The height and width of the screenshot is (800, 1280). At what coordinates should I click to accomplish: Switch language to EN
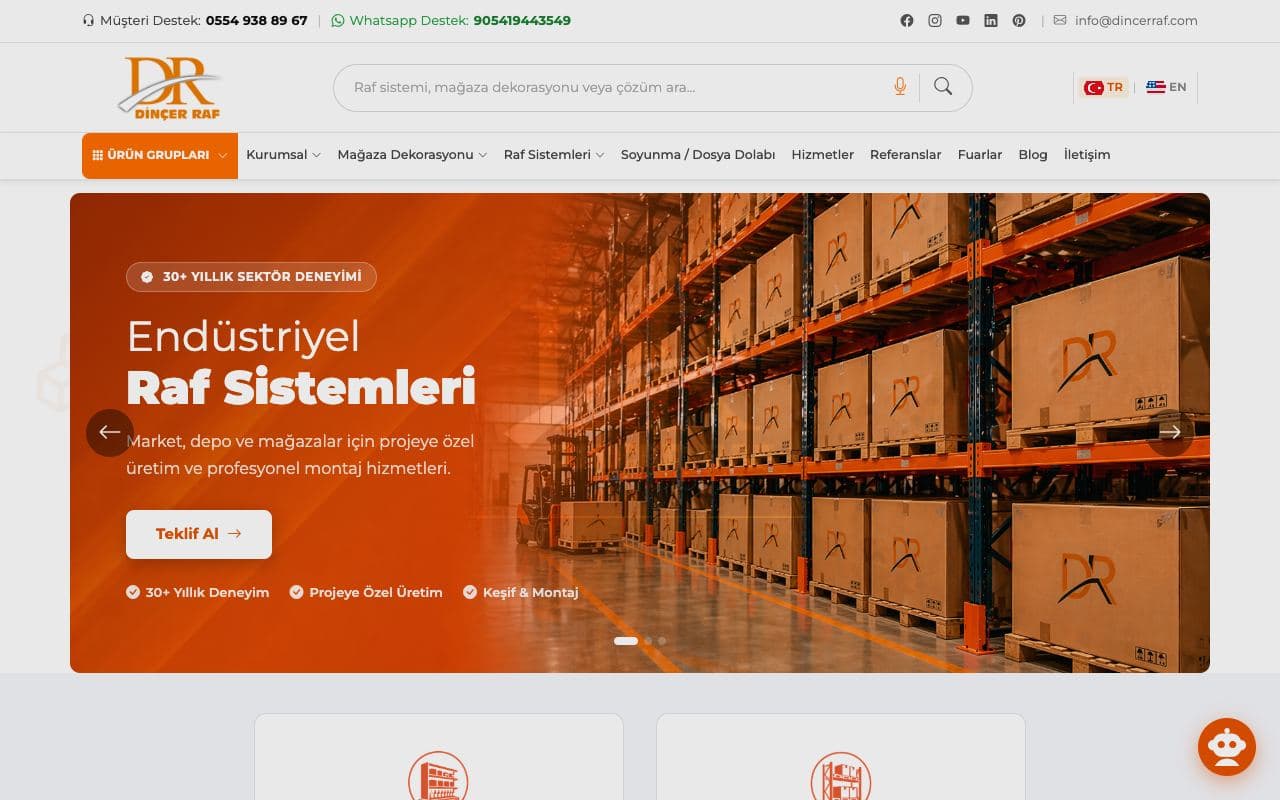pyautogui.click(x=1166, y=87)
